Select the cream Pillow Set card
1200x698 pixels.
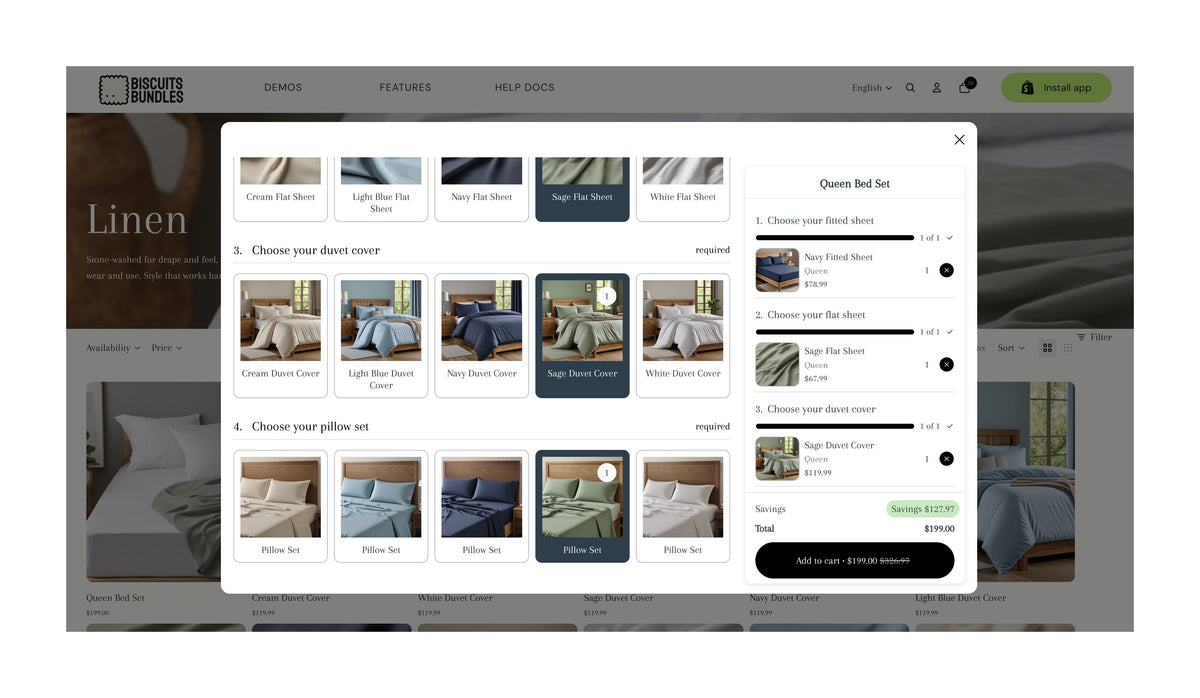[x=281, y=506]
